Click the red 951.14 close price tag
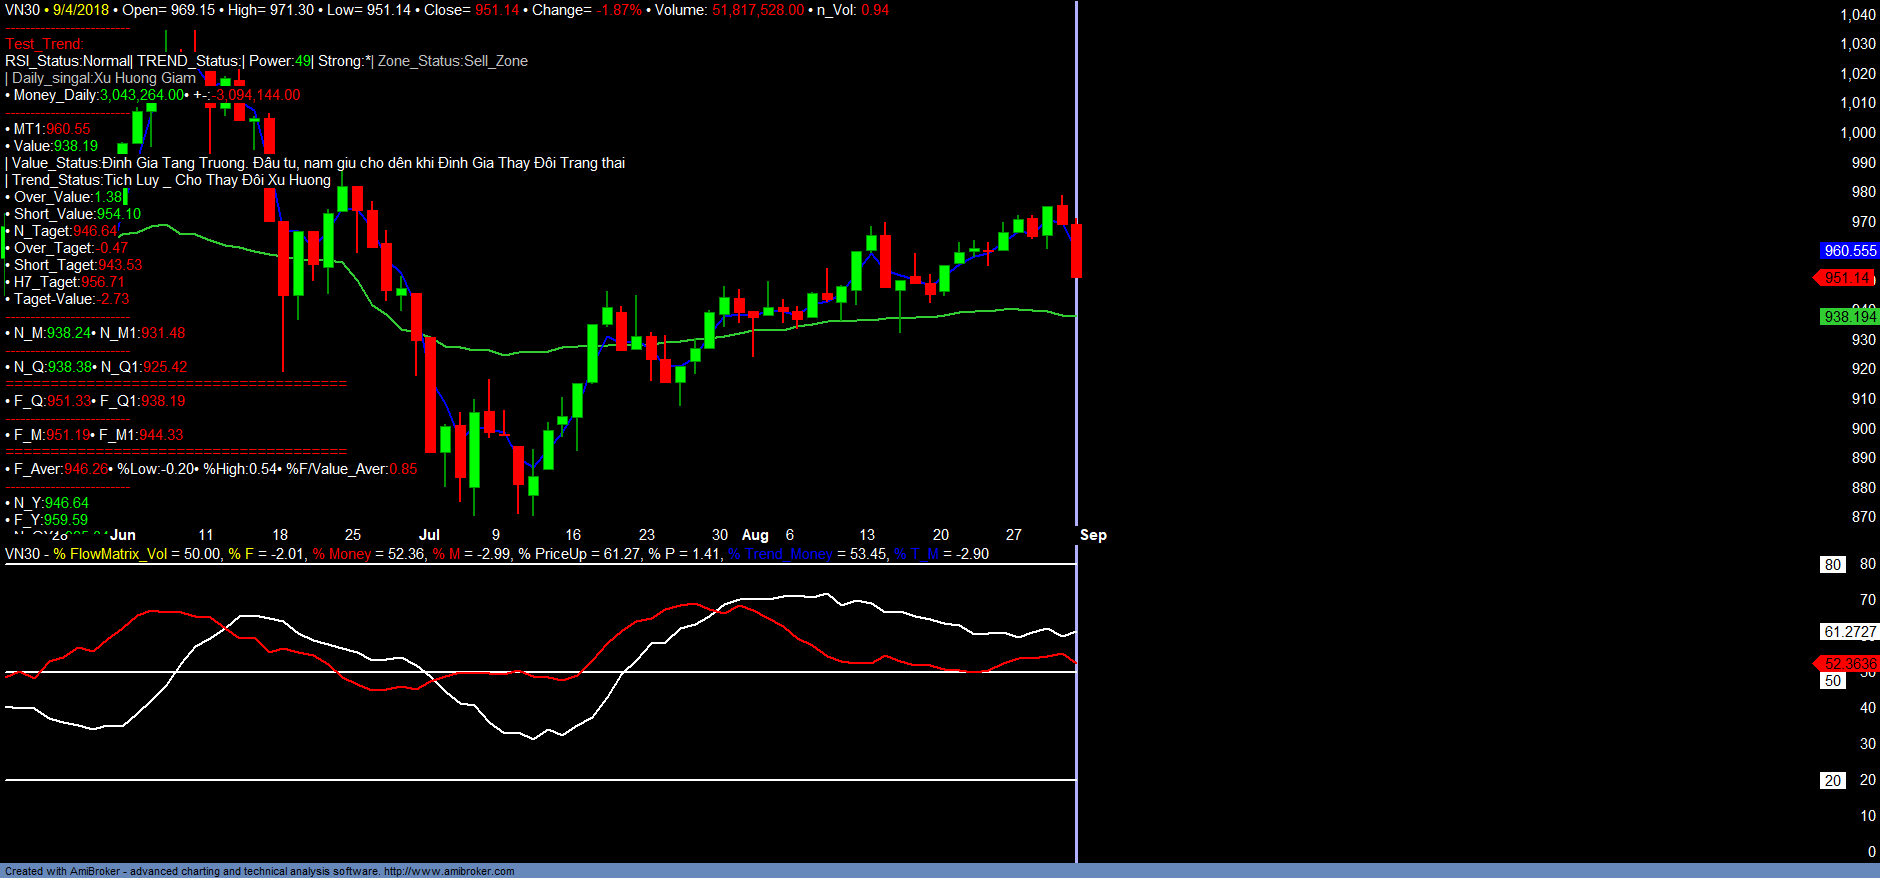The height and width of the screenshot is (878, 1880). pyautogui.click(x=1845, y=278)
